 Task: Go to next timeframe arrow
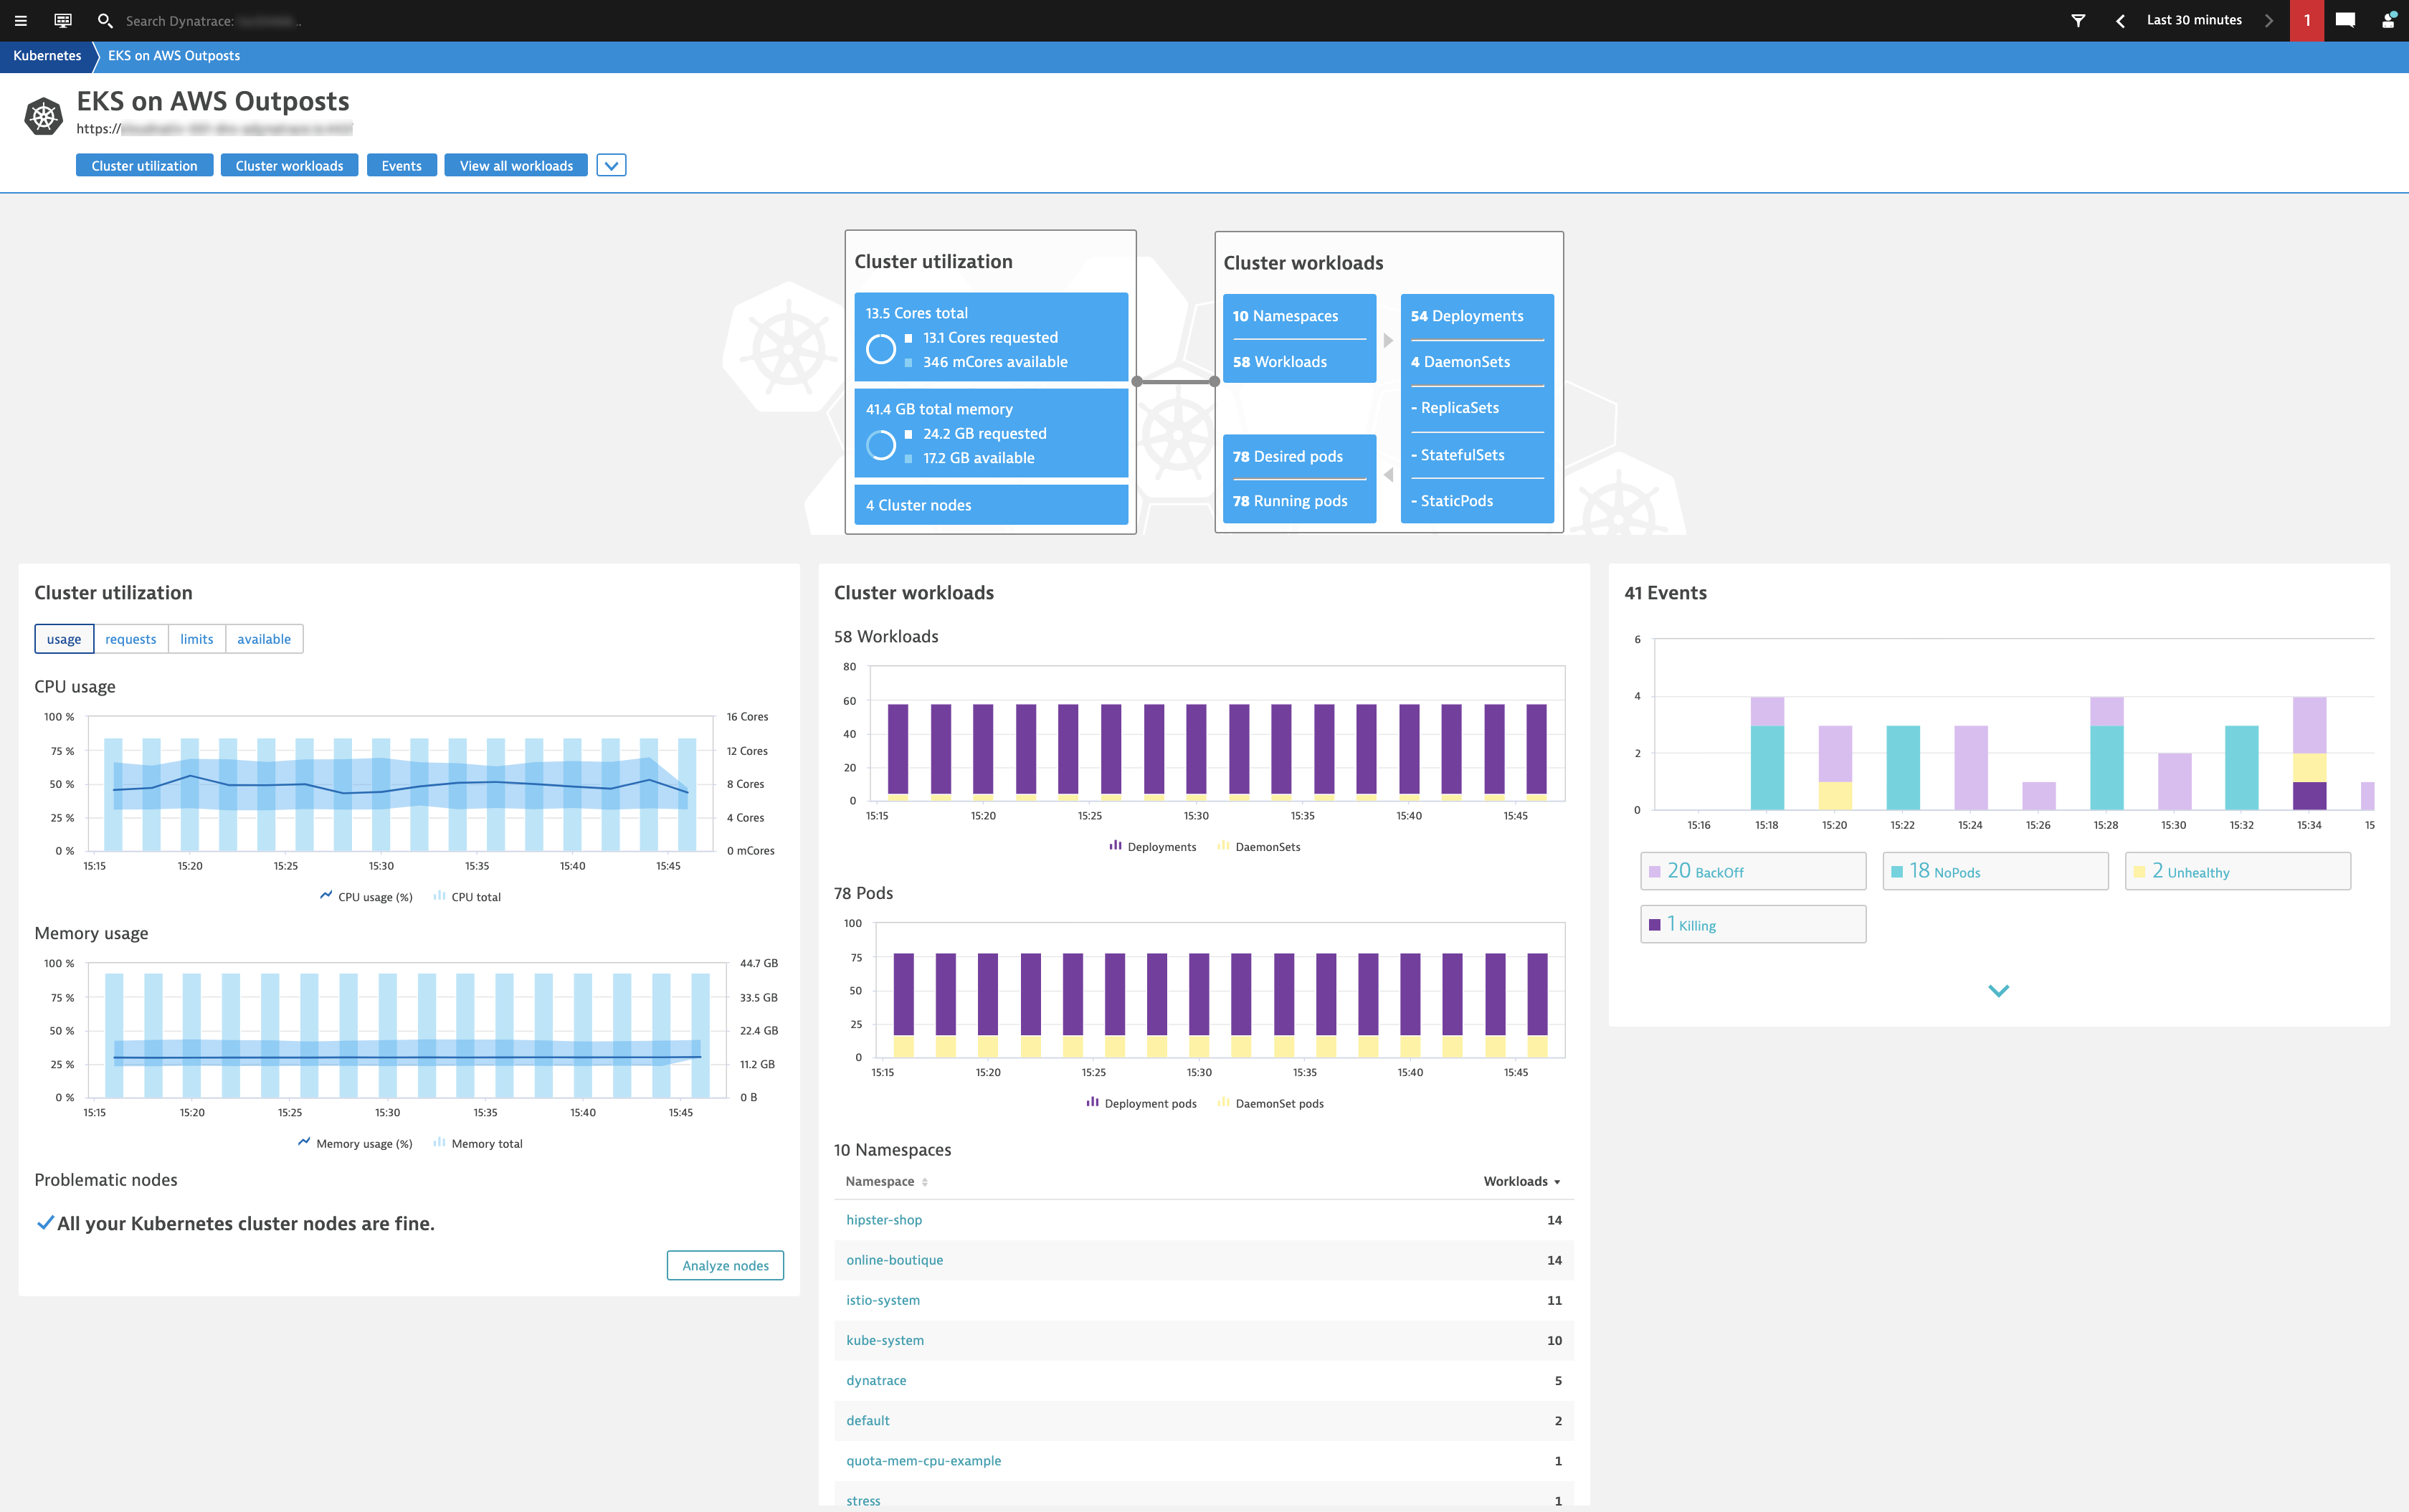[2269, 20]
